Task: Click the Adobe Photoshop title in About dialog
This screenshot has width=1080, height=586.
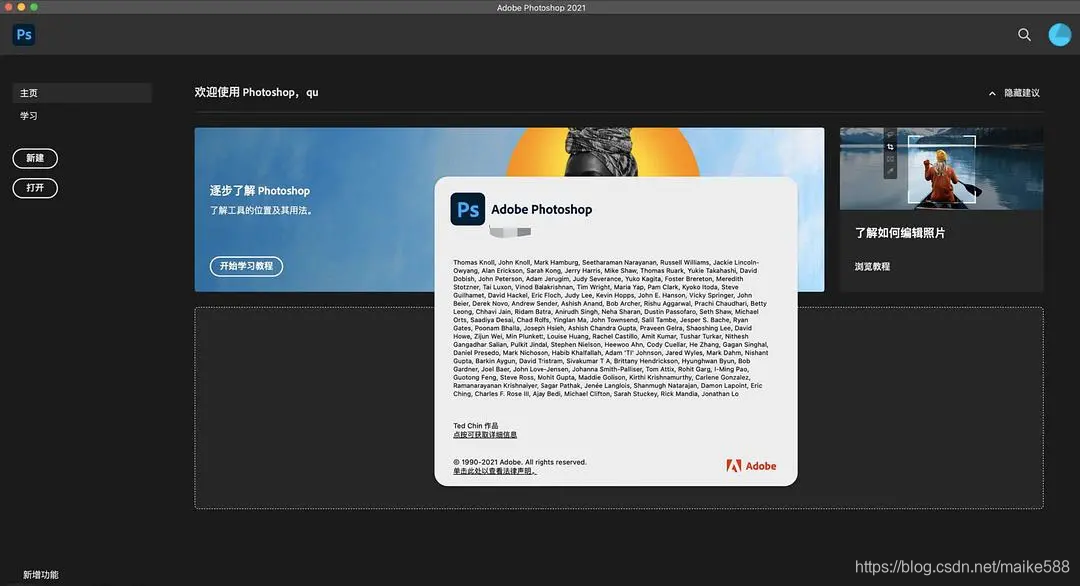Action: (x=541, y=209)
